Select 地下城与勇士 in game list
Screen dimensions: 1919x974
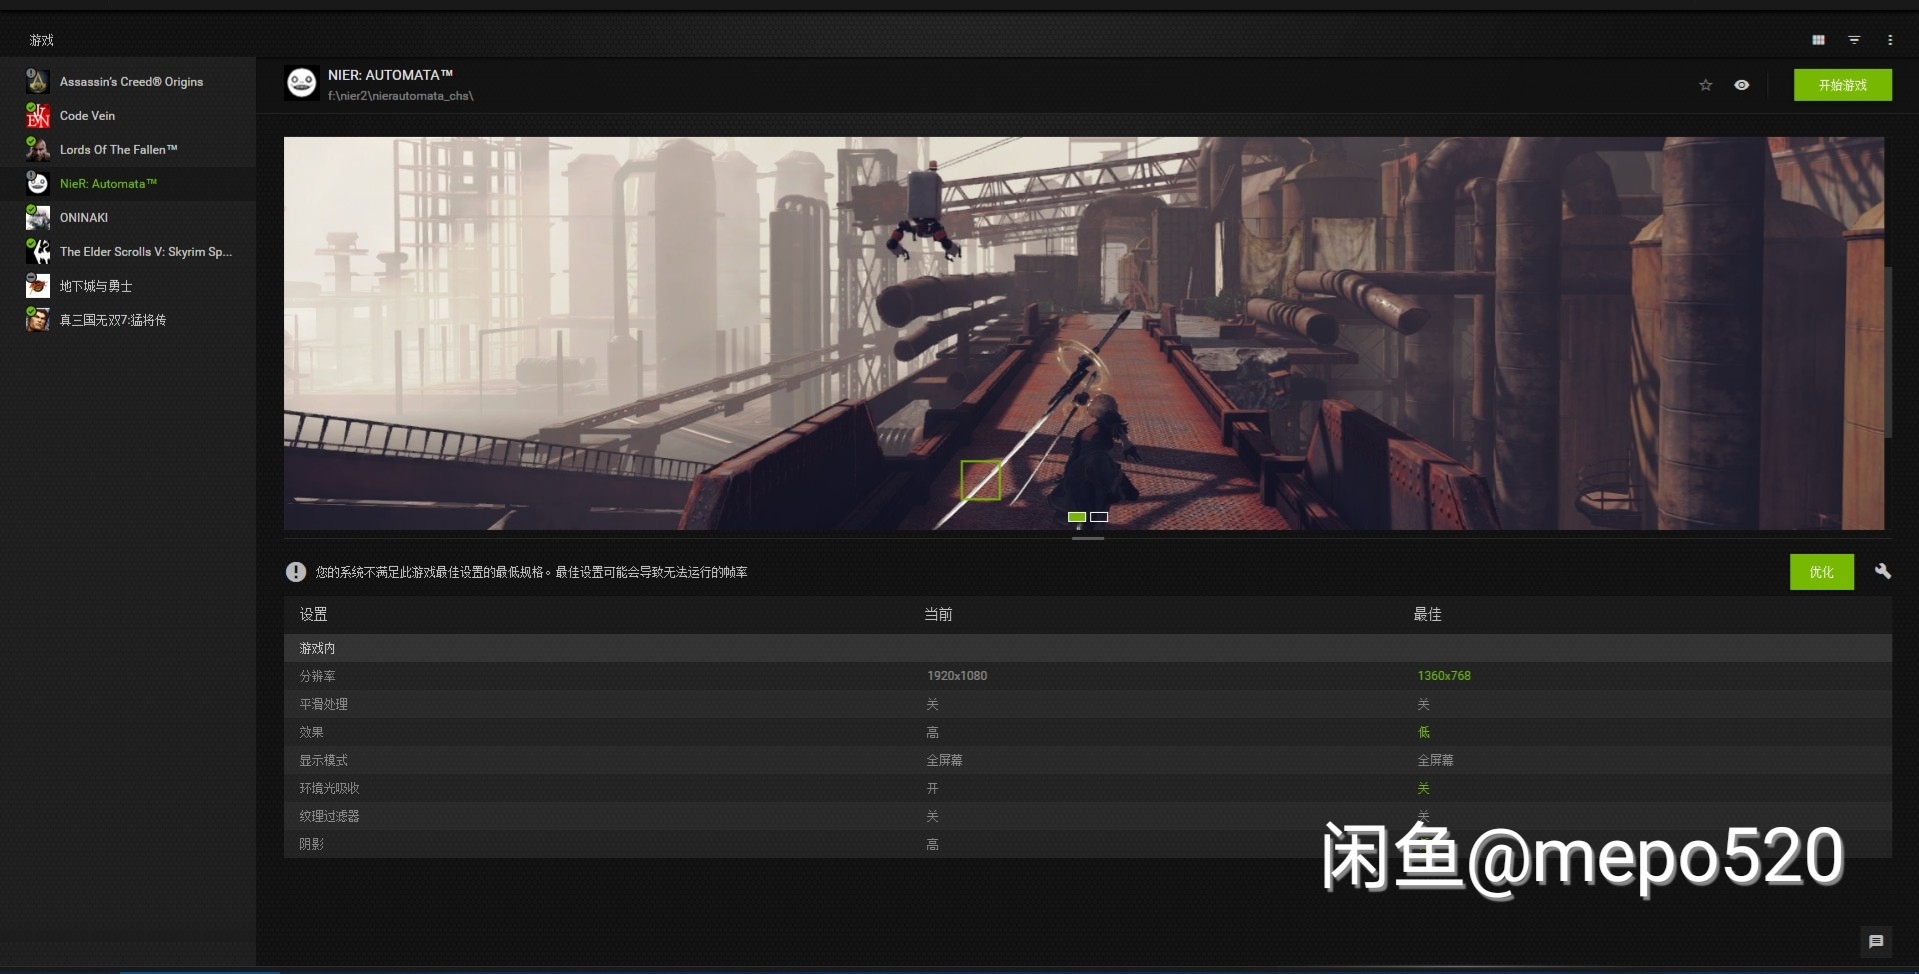(128, 286)
